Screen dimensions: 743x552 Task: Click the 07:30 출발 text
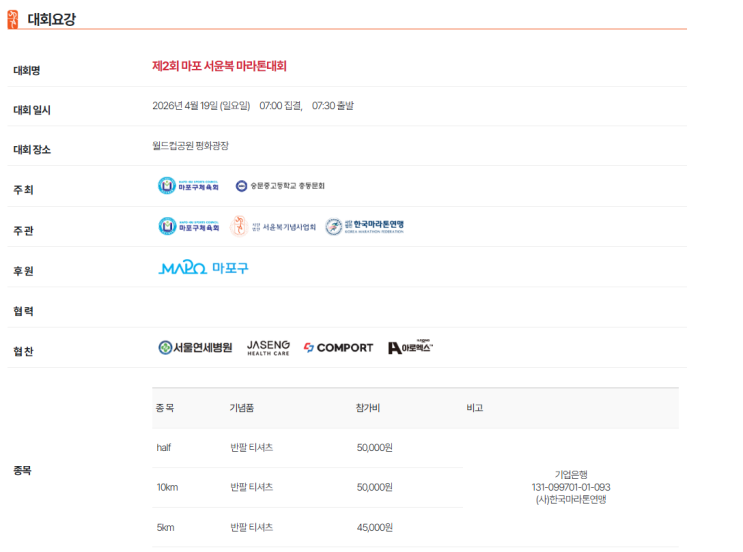[x=333, y=106]
